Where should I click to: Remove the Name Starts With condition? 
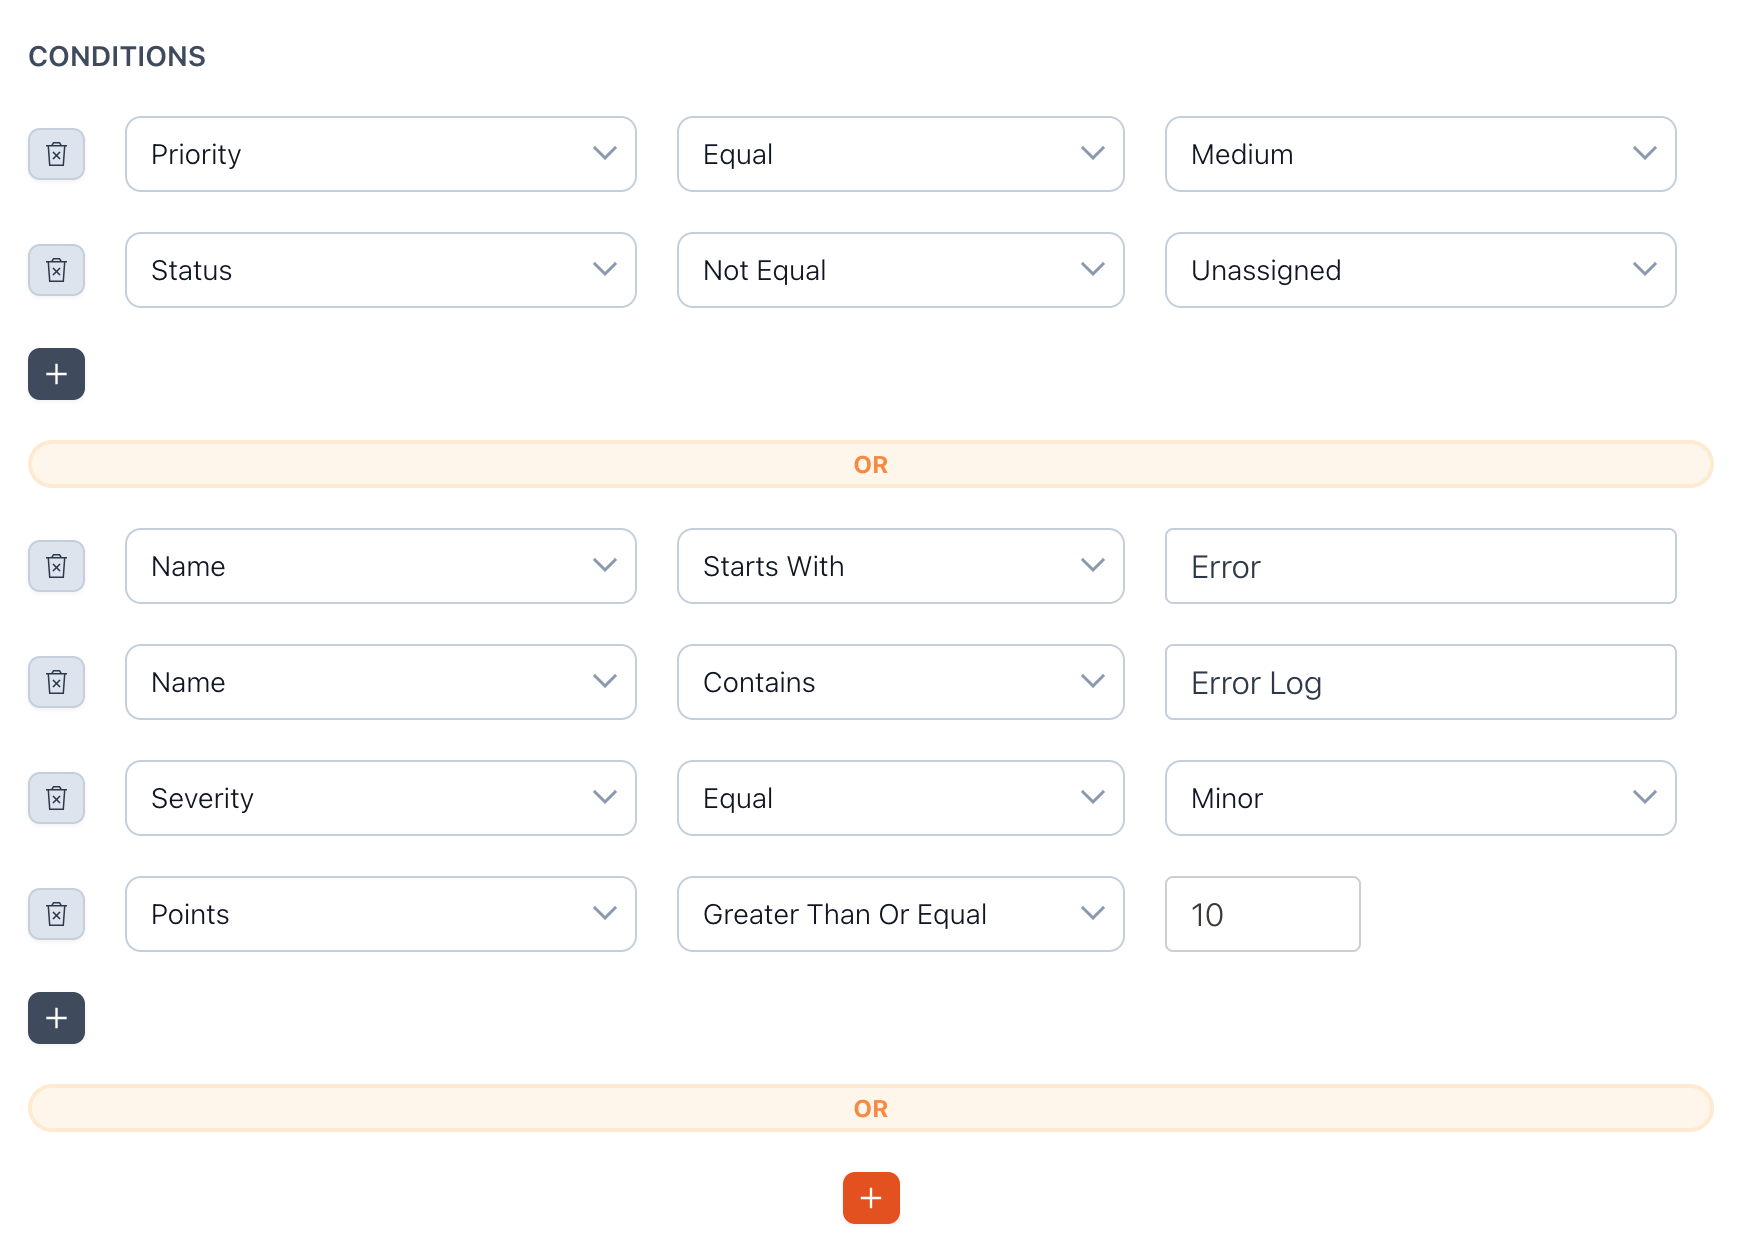click(x=56, y=566)
